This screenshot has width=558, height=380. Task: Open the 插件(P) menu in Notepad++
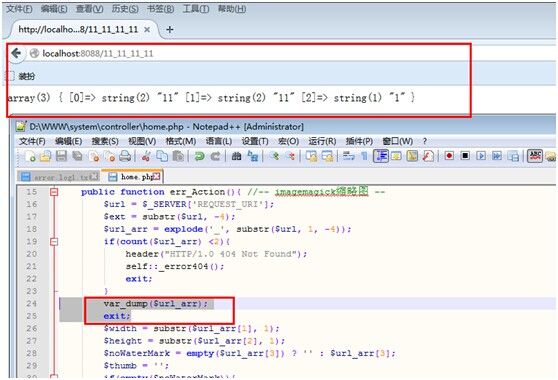(x=359, y=141)
